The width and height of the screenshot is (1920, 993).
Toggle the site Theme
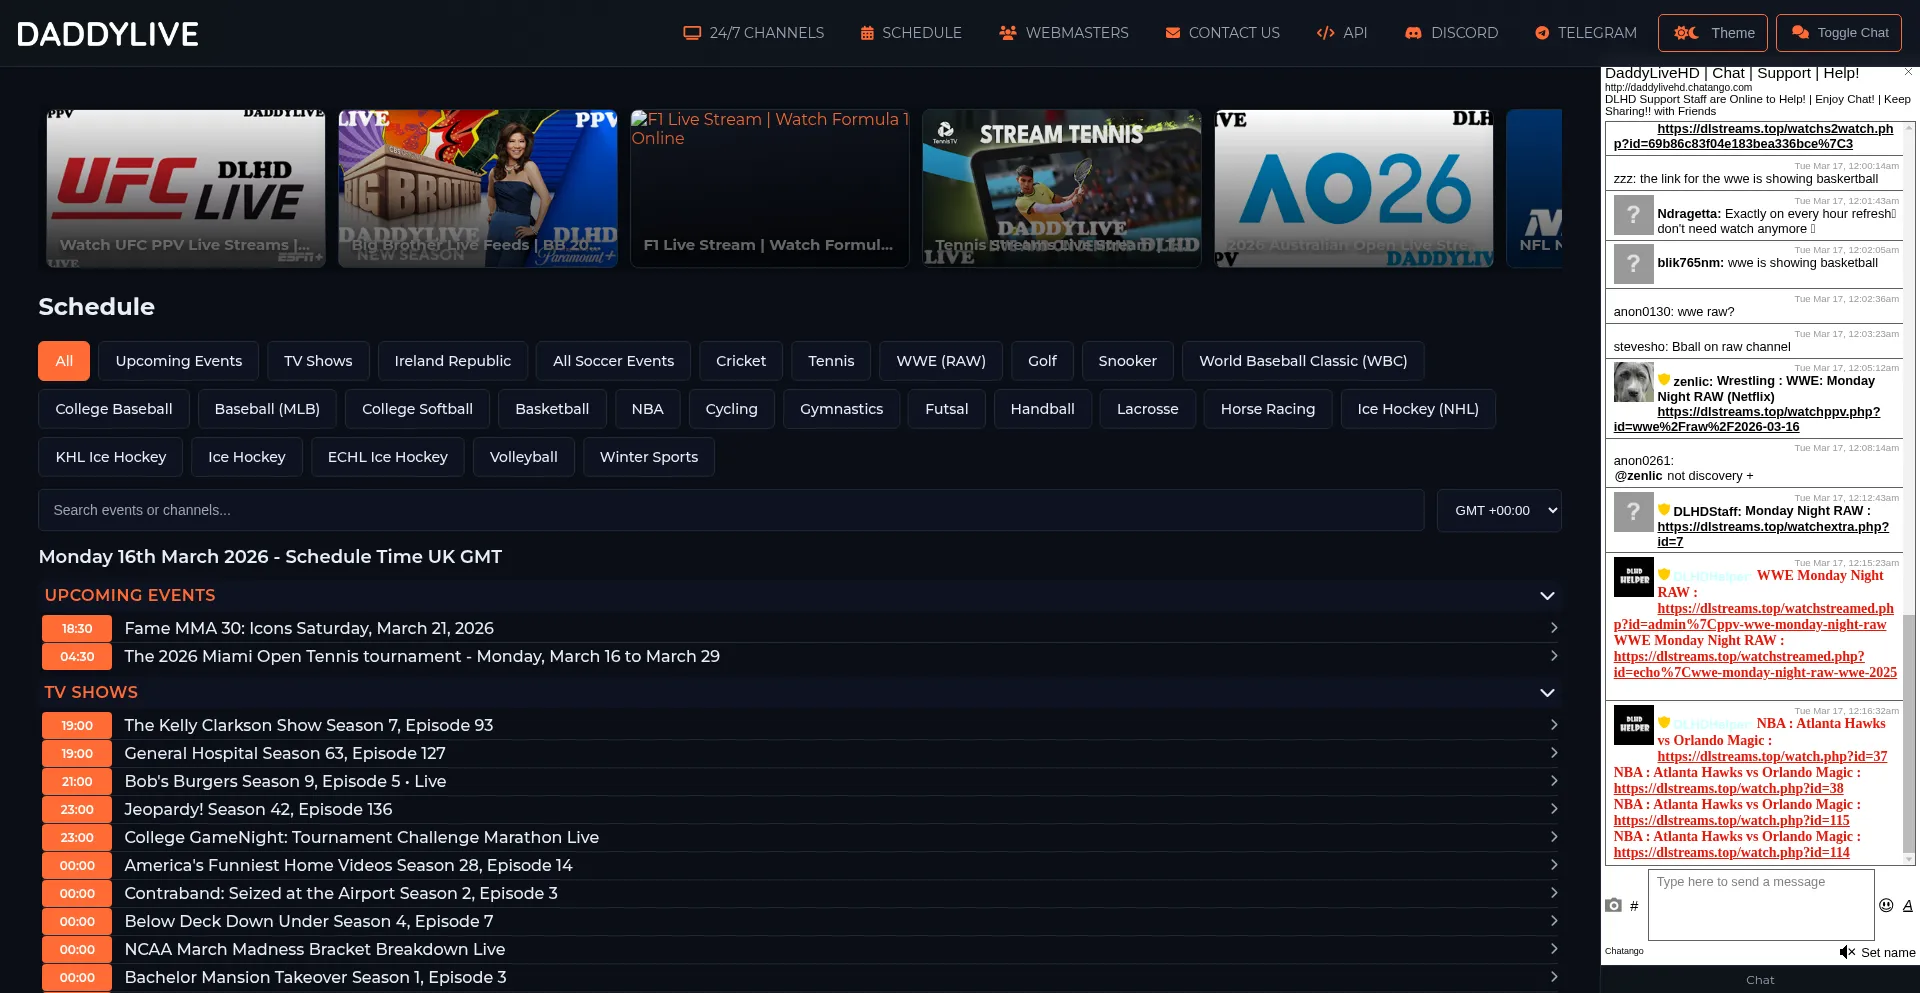point(1713,33)
